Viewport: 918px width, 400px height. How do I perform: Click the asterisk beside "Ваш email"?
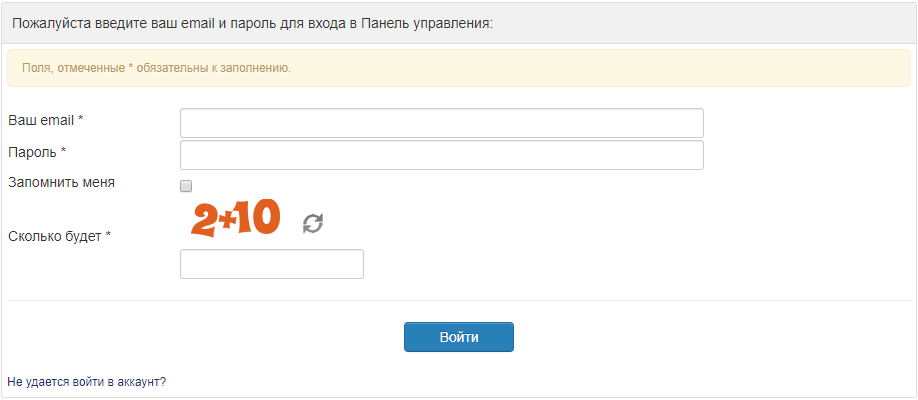[81, 120]
